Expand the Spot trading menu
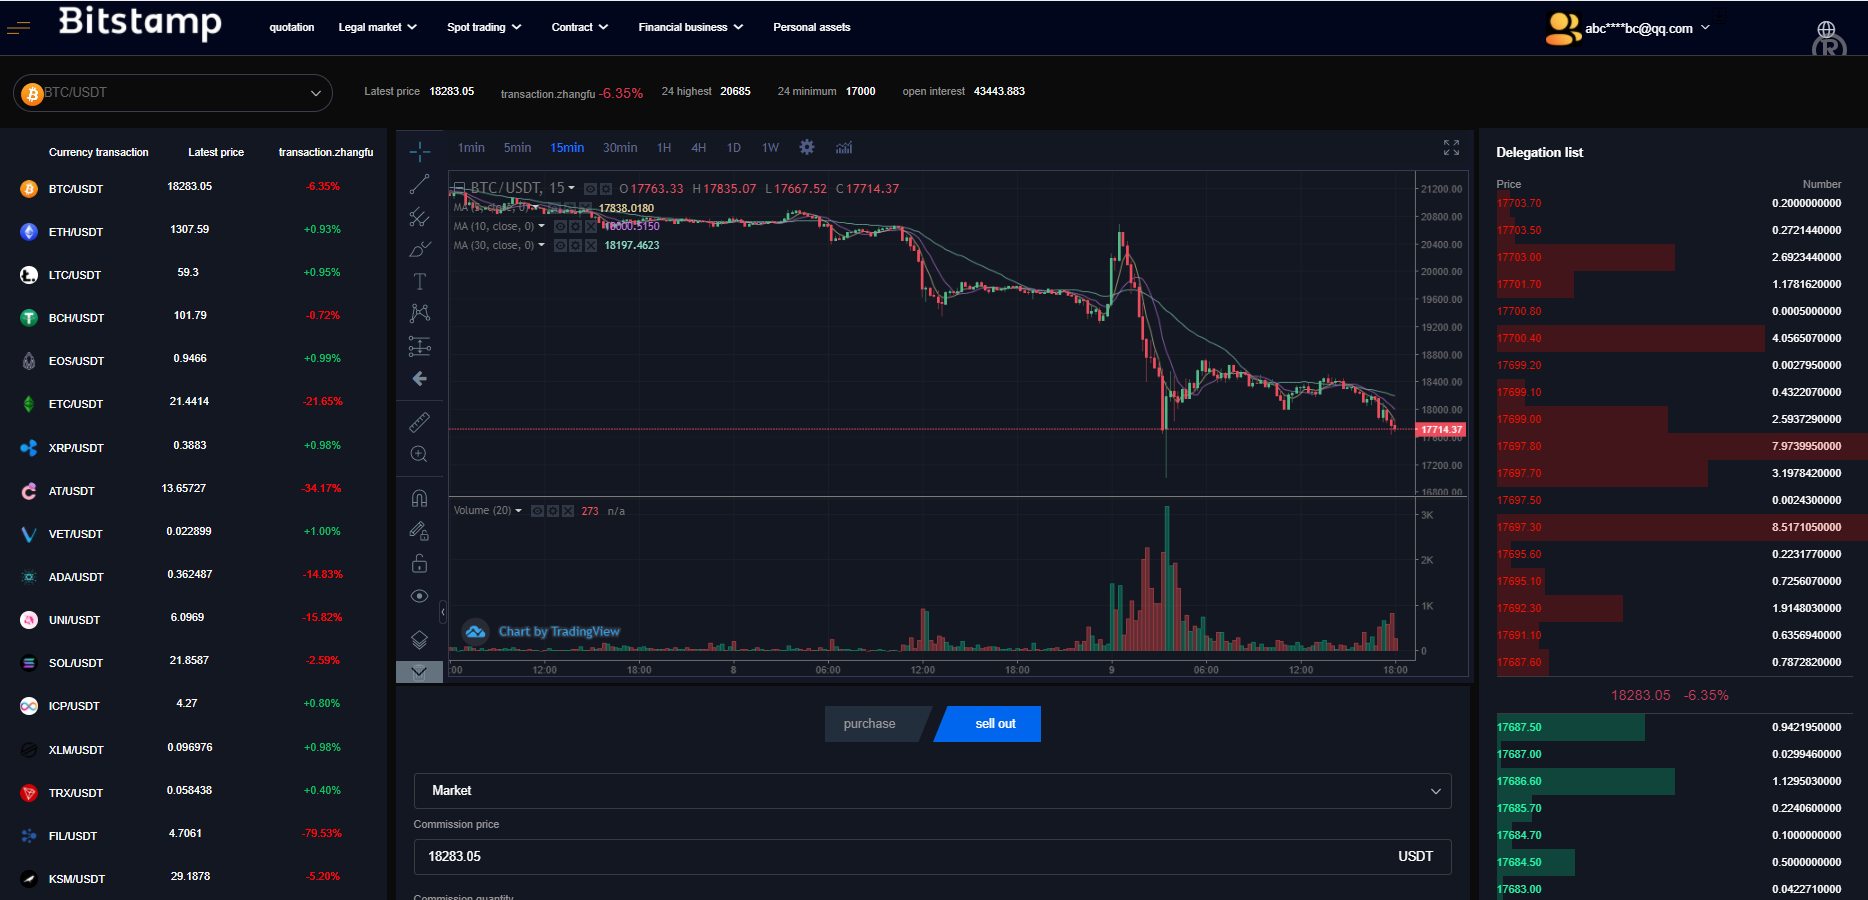 point(484,27)
